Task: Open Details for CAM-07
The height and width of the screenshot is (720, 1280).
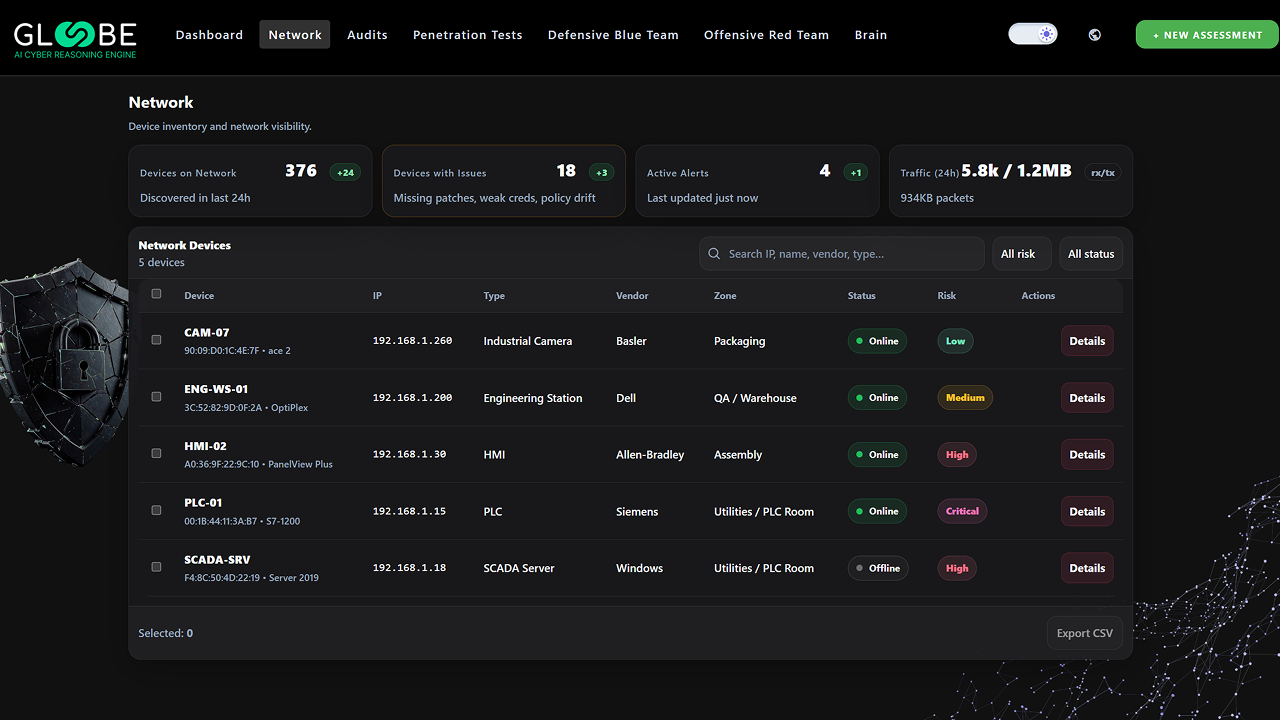Action: coord(1087,341)
